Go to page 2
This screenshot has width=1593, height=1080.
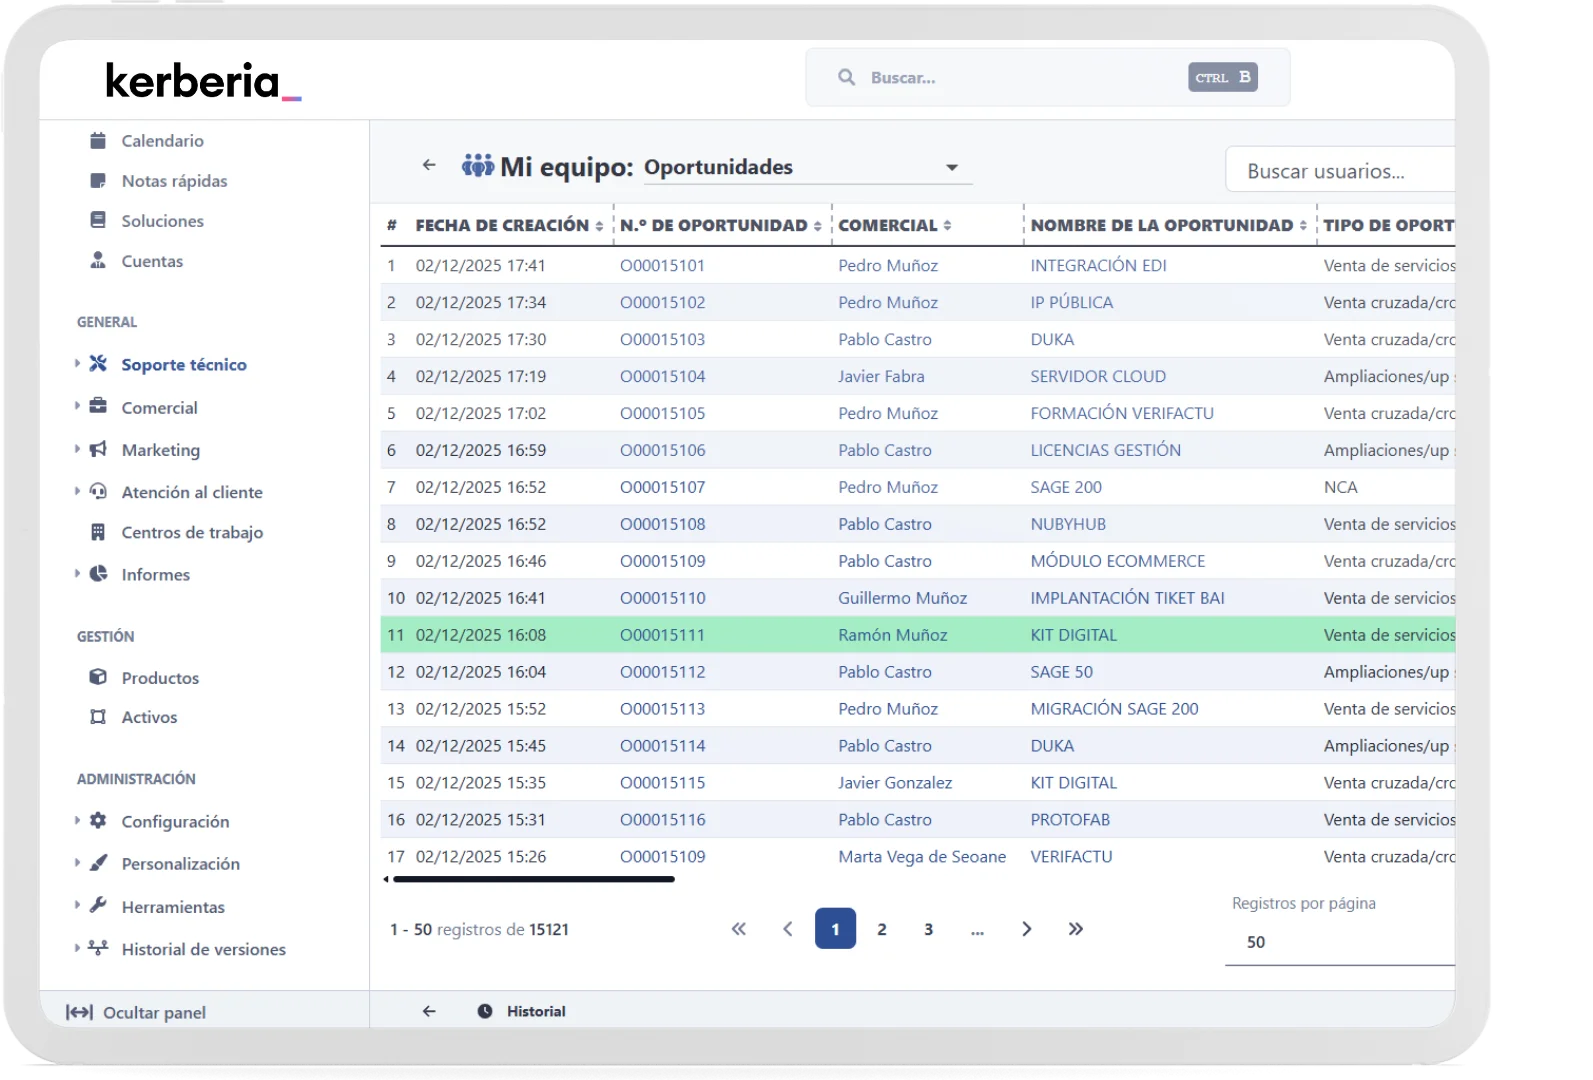(882, 929)
